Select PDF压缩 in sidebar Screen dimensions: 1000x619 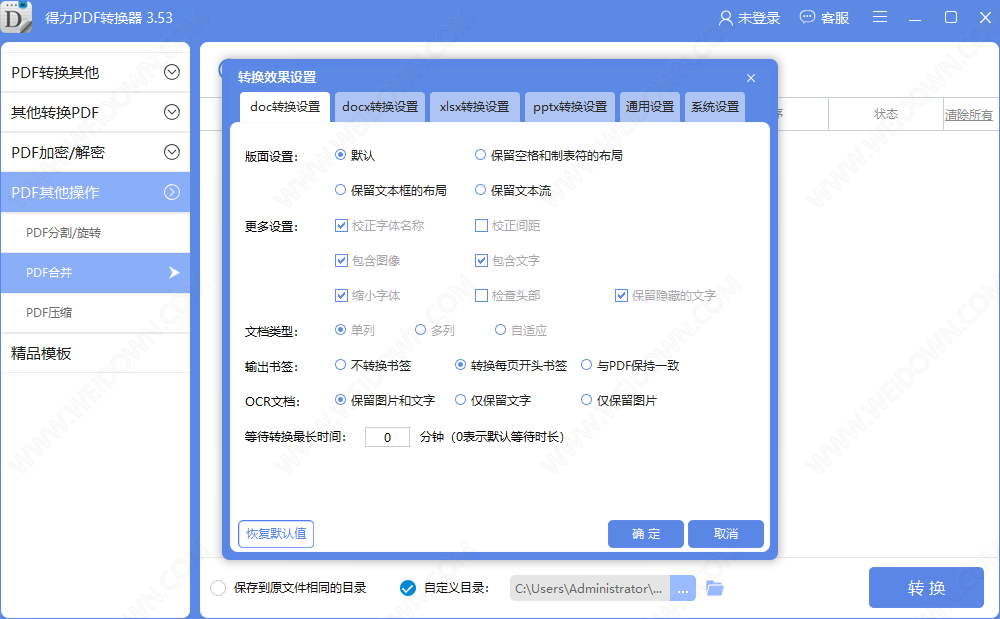(95, 312)
